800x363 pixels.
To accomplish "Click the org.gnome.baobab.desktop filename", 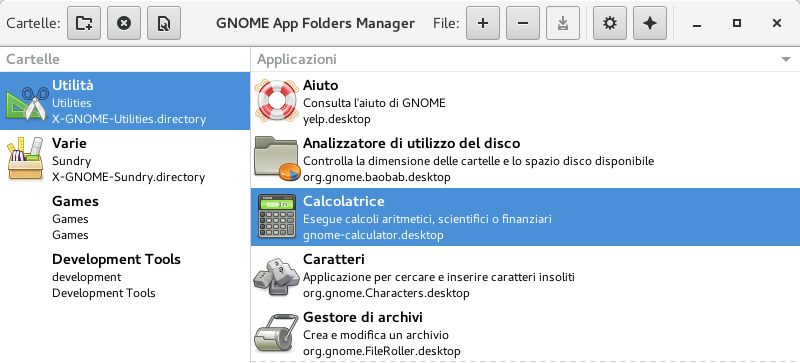I will [x=377, y=178].
